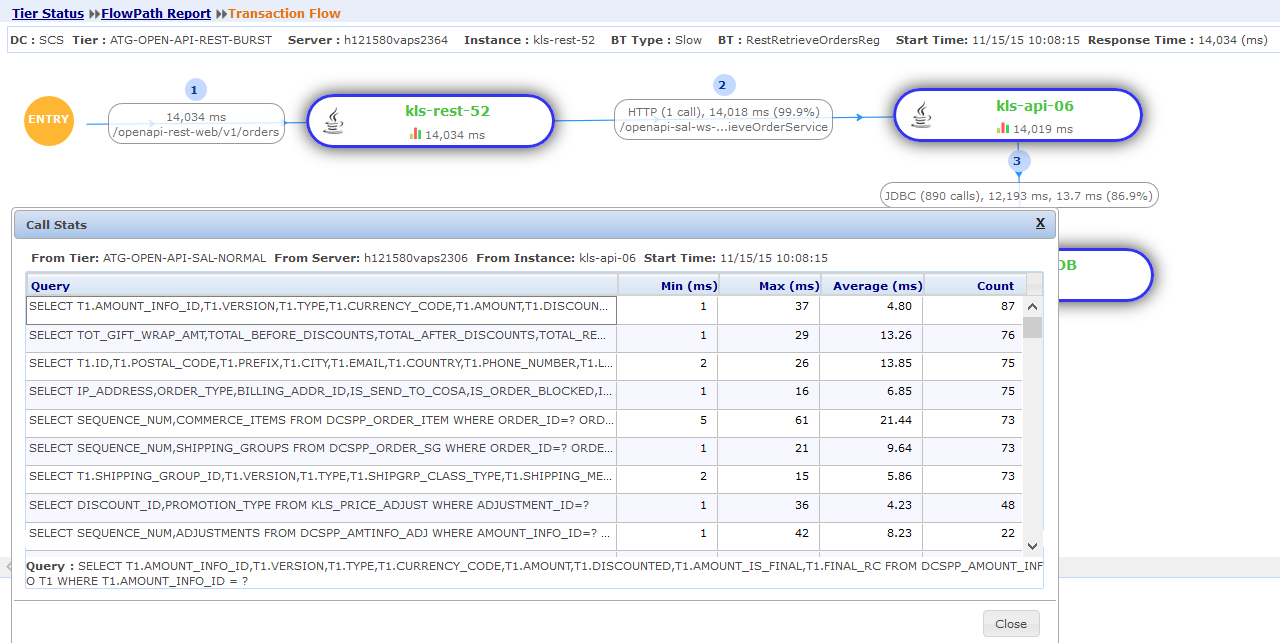Image resolution: width=1280 pixels, height=643 pixels.
Task: Click the step 2 sequence badge
Action: coord(724,85)
